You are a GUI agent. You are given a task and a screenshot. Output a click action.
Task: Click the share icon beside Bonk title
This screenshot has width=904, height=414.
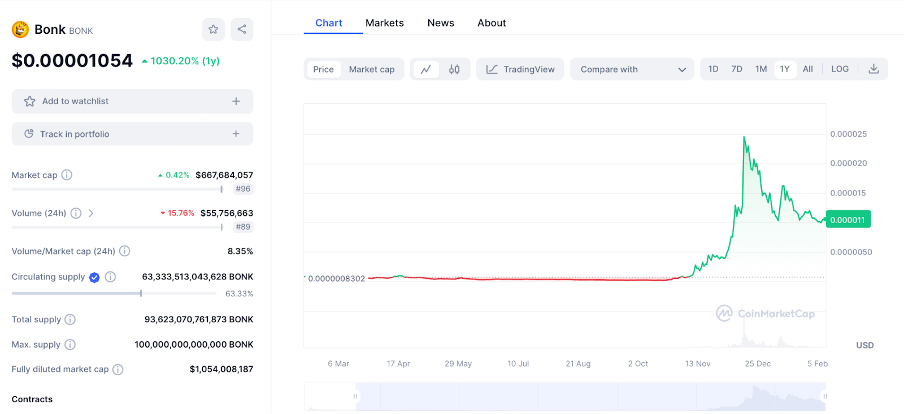(x=242, y=29)
